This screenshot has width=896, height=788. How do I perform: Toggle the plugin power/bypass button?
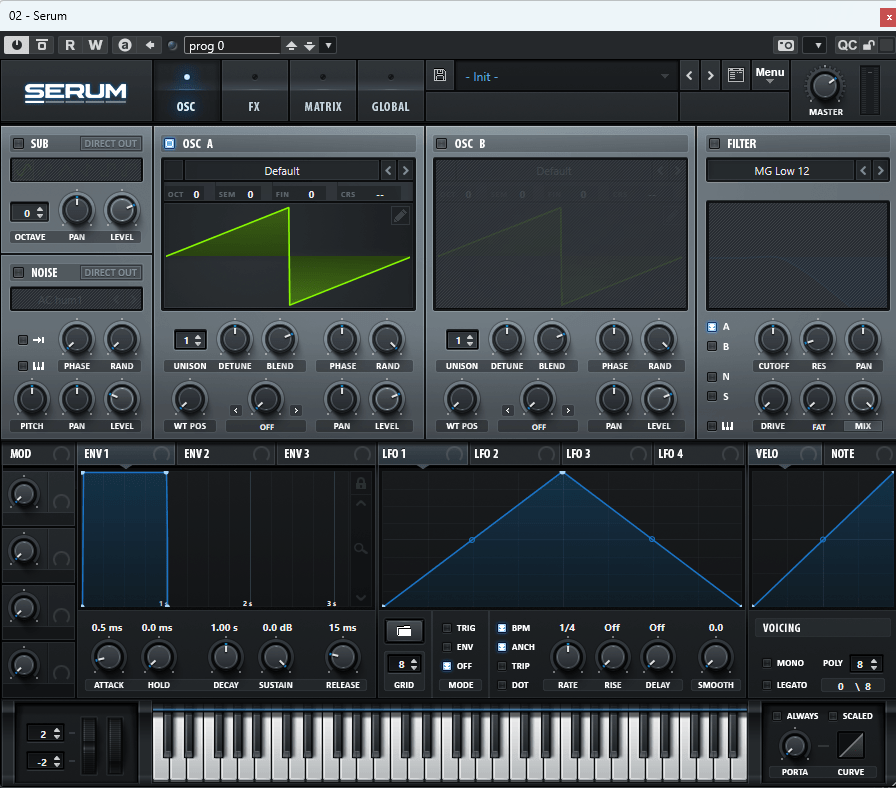[x=17, y=45]
